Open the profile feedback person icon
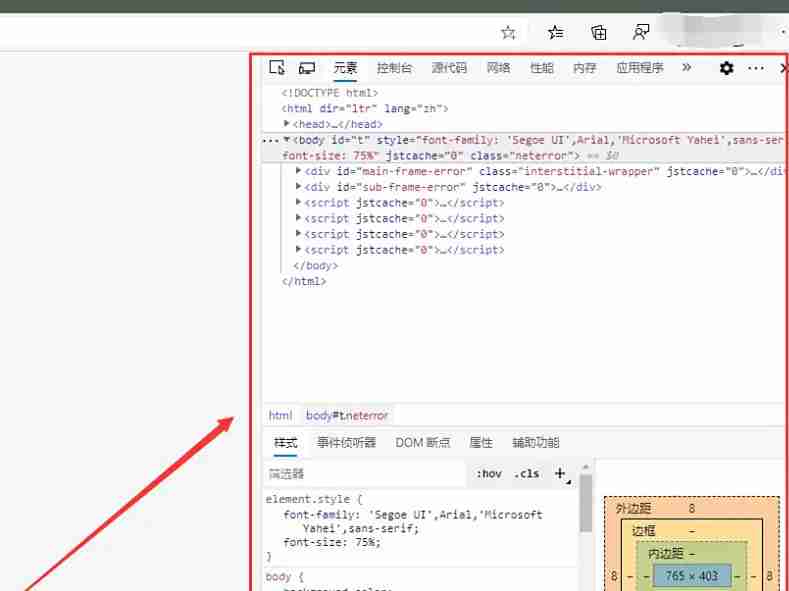Screen dimensions: 789x591 (641, 33)
